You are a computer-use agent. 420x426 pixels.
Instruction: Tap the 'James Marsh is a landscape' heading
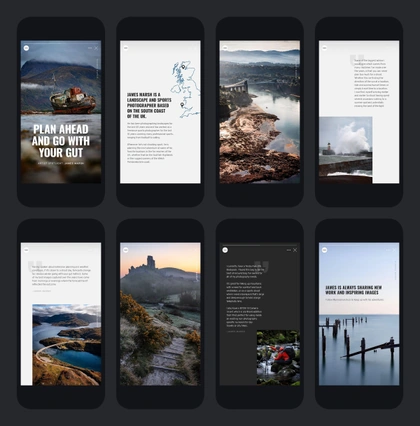tap(149, 105)
